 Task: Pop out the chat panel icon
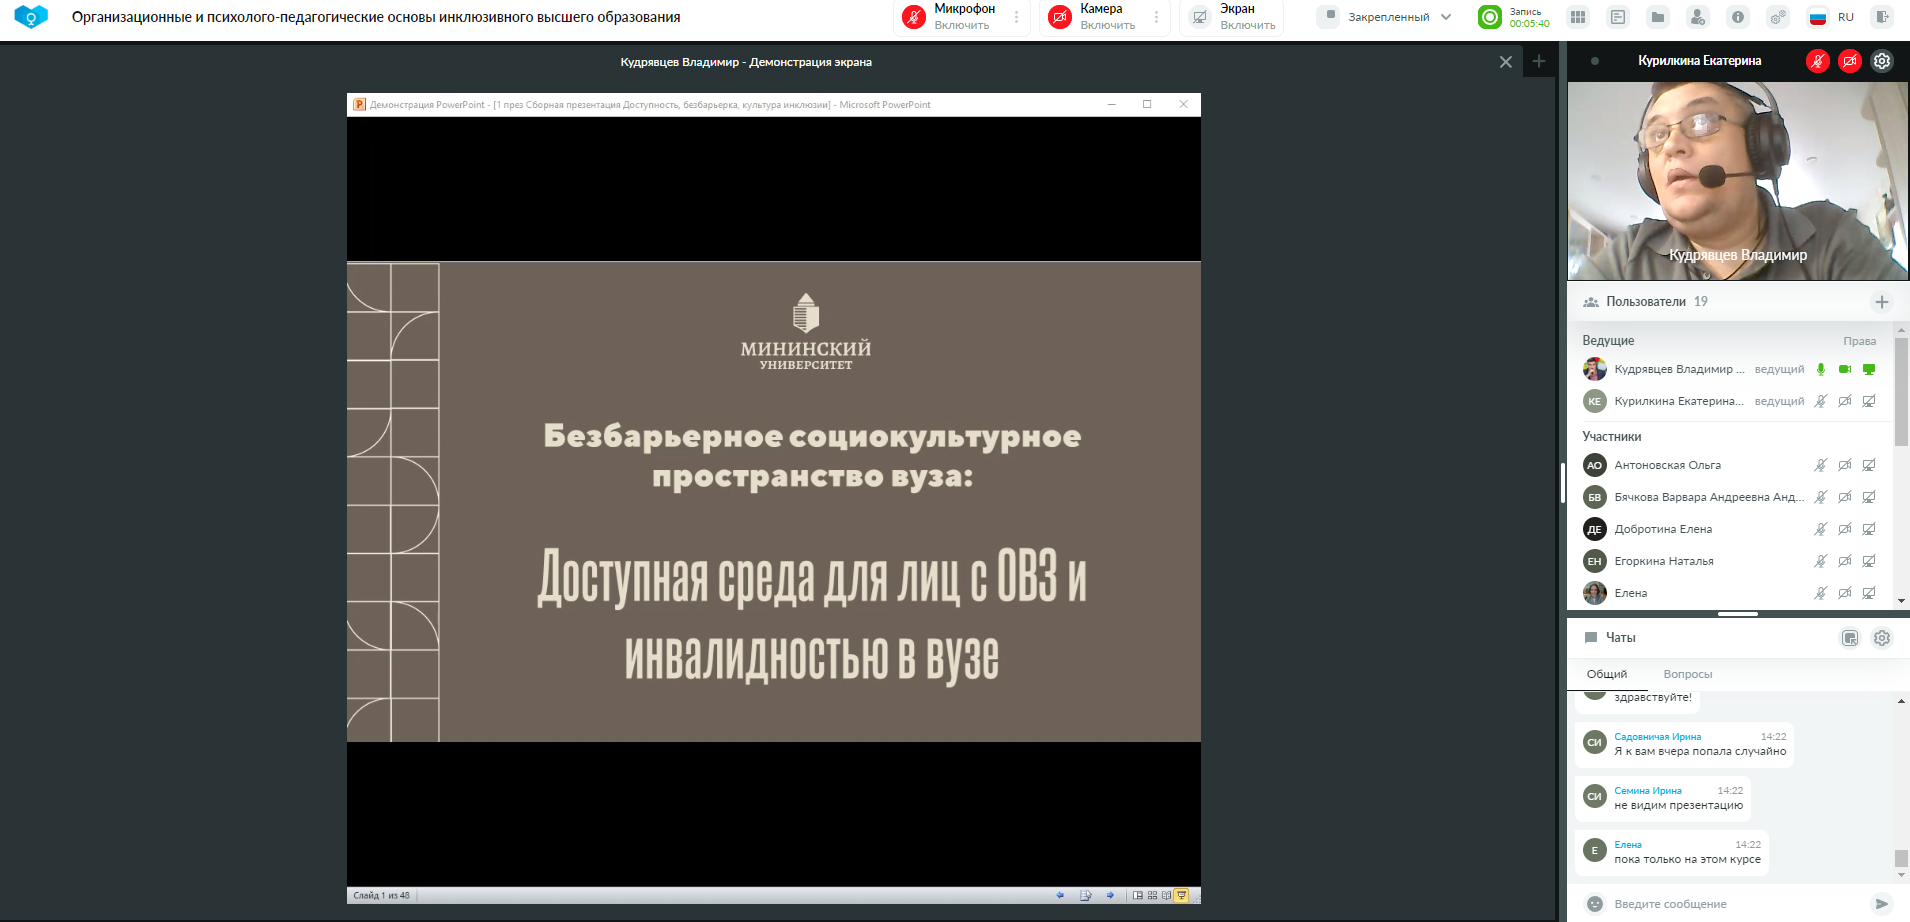pyautogui.click(x=1850, y=638)
